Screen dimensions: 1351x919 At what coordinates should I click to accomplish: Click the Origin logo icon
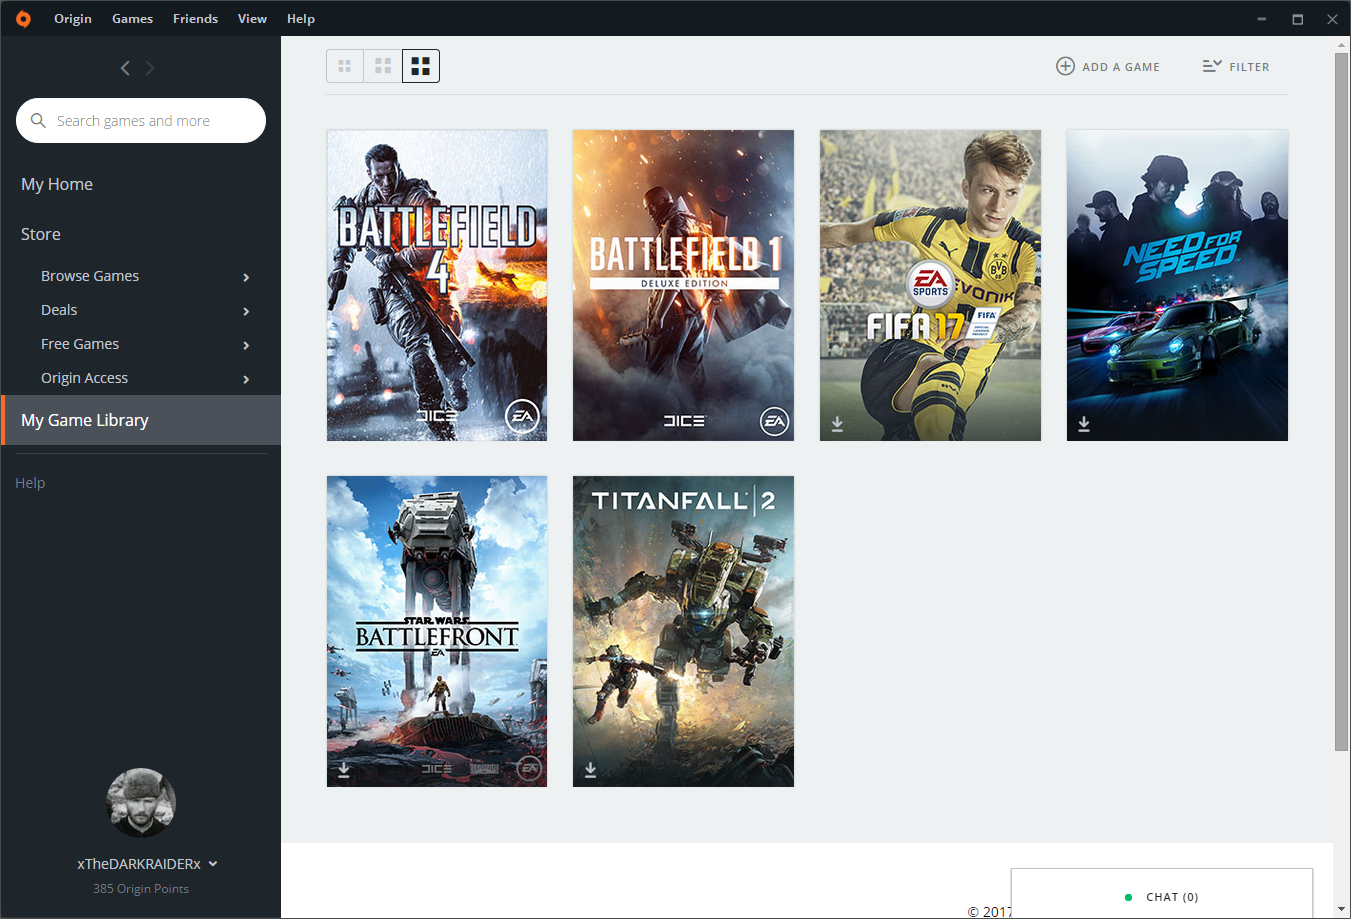(x=23, y=18)
